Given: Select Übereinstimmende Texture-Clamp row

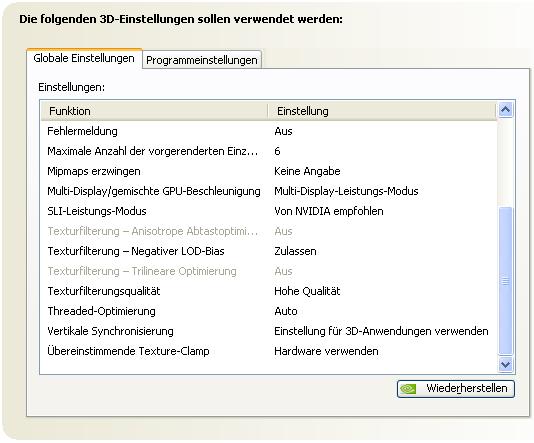Looking at the screenshot, I should click(x=269, y=351).
